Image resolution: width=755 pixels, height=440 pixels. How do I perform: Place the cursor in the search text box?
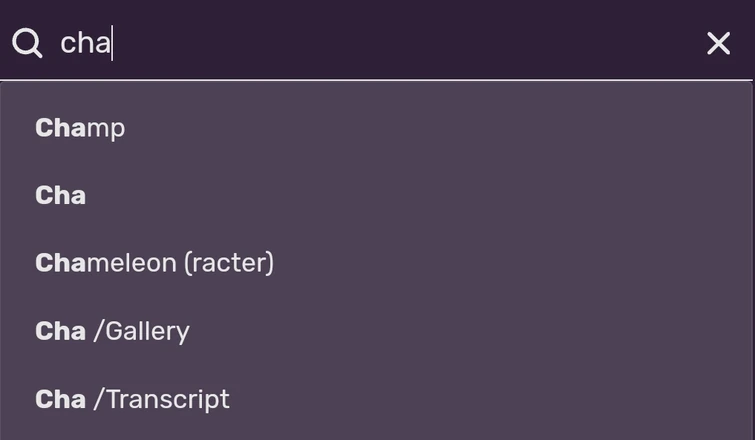pyautogui.click(x=380, y=43)
